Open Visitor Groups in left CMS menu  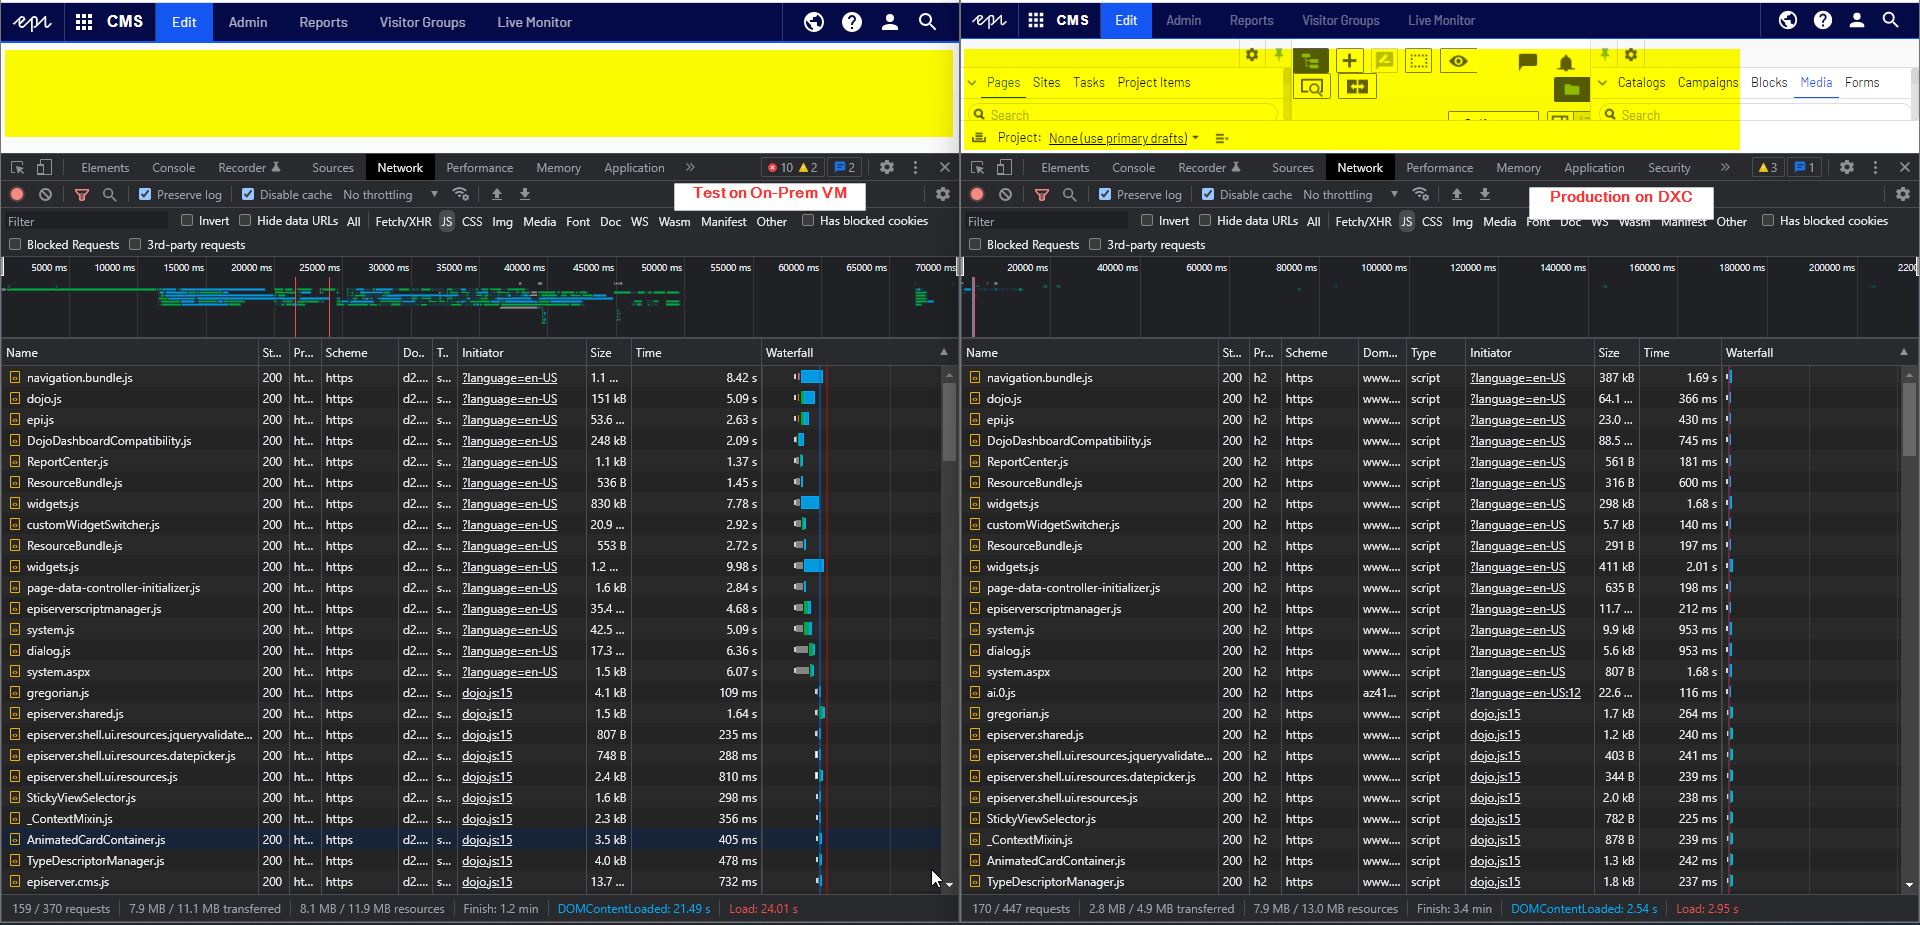point(422,22)
